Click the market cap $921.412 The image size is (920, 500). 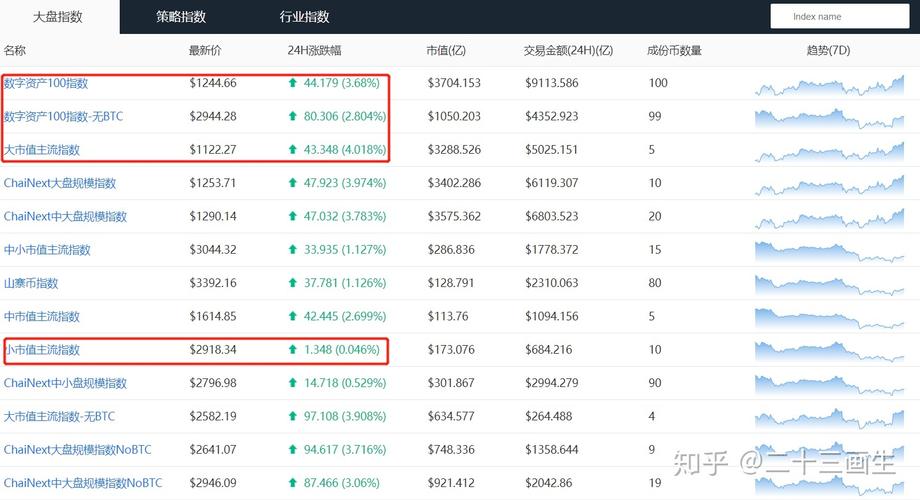(x=451, y=483)
